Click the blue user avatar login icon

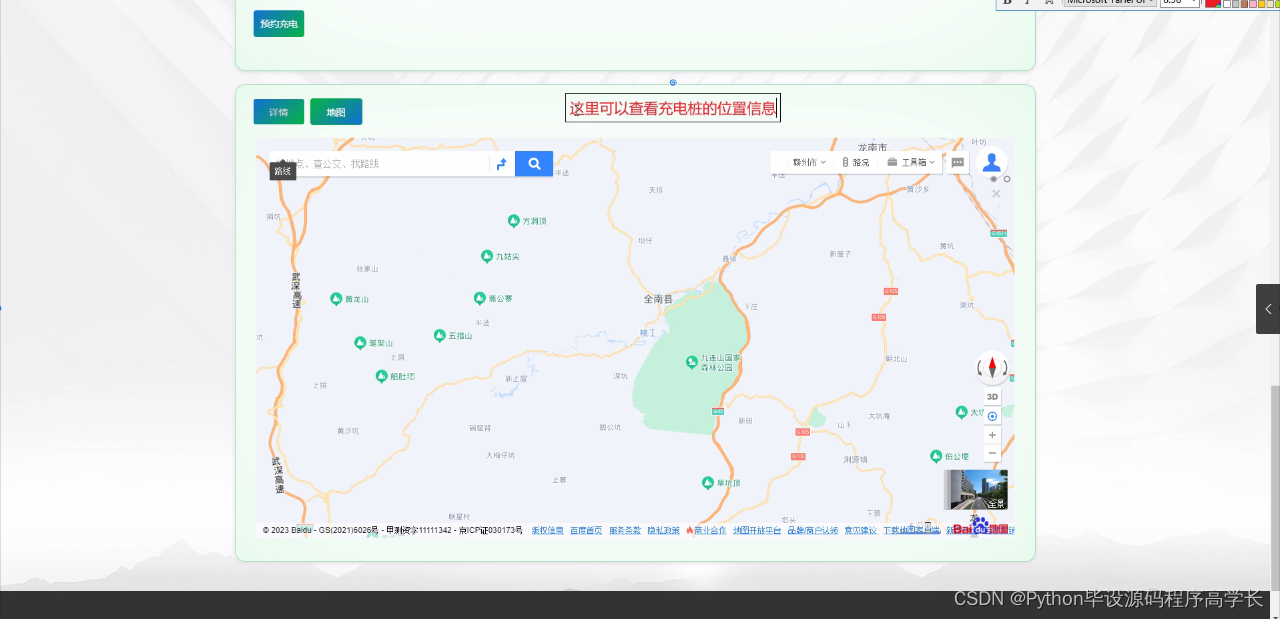point(991,161)
